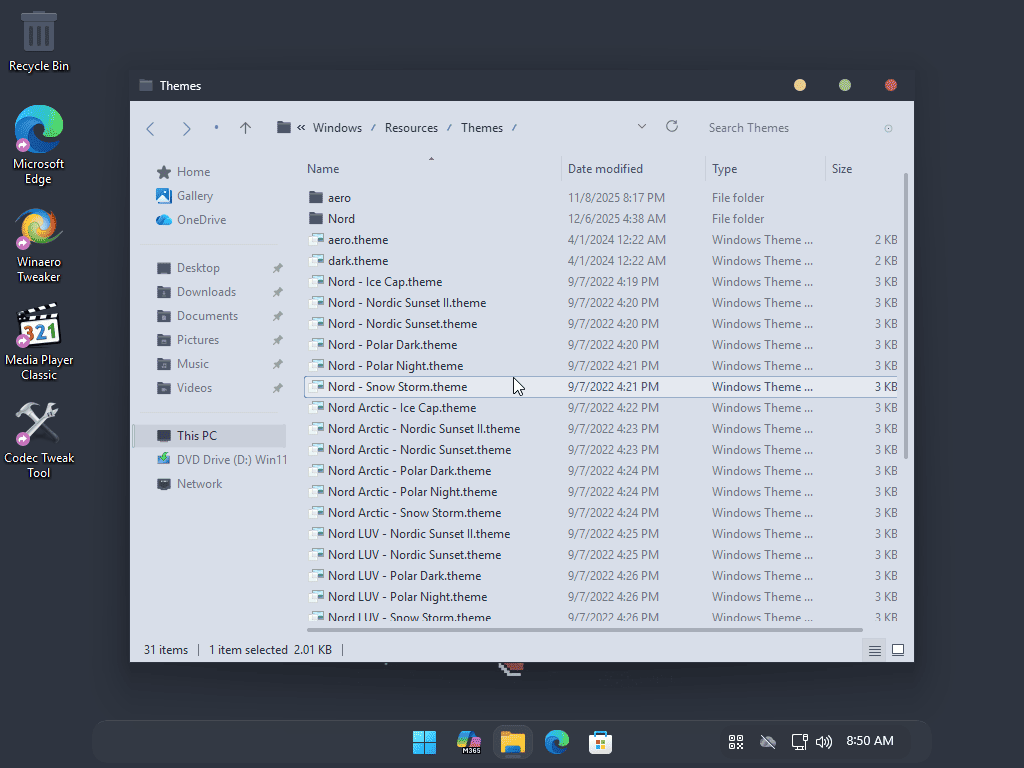Image resolution: width=1024 pixels, height=768 pixels.
Task: Switch to large thumbnails view icon
Action: pos(898,650)
